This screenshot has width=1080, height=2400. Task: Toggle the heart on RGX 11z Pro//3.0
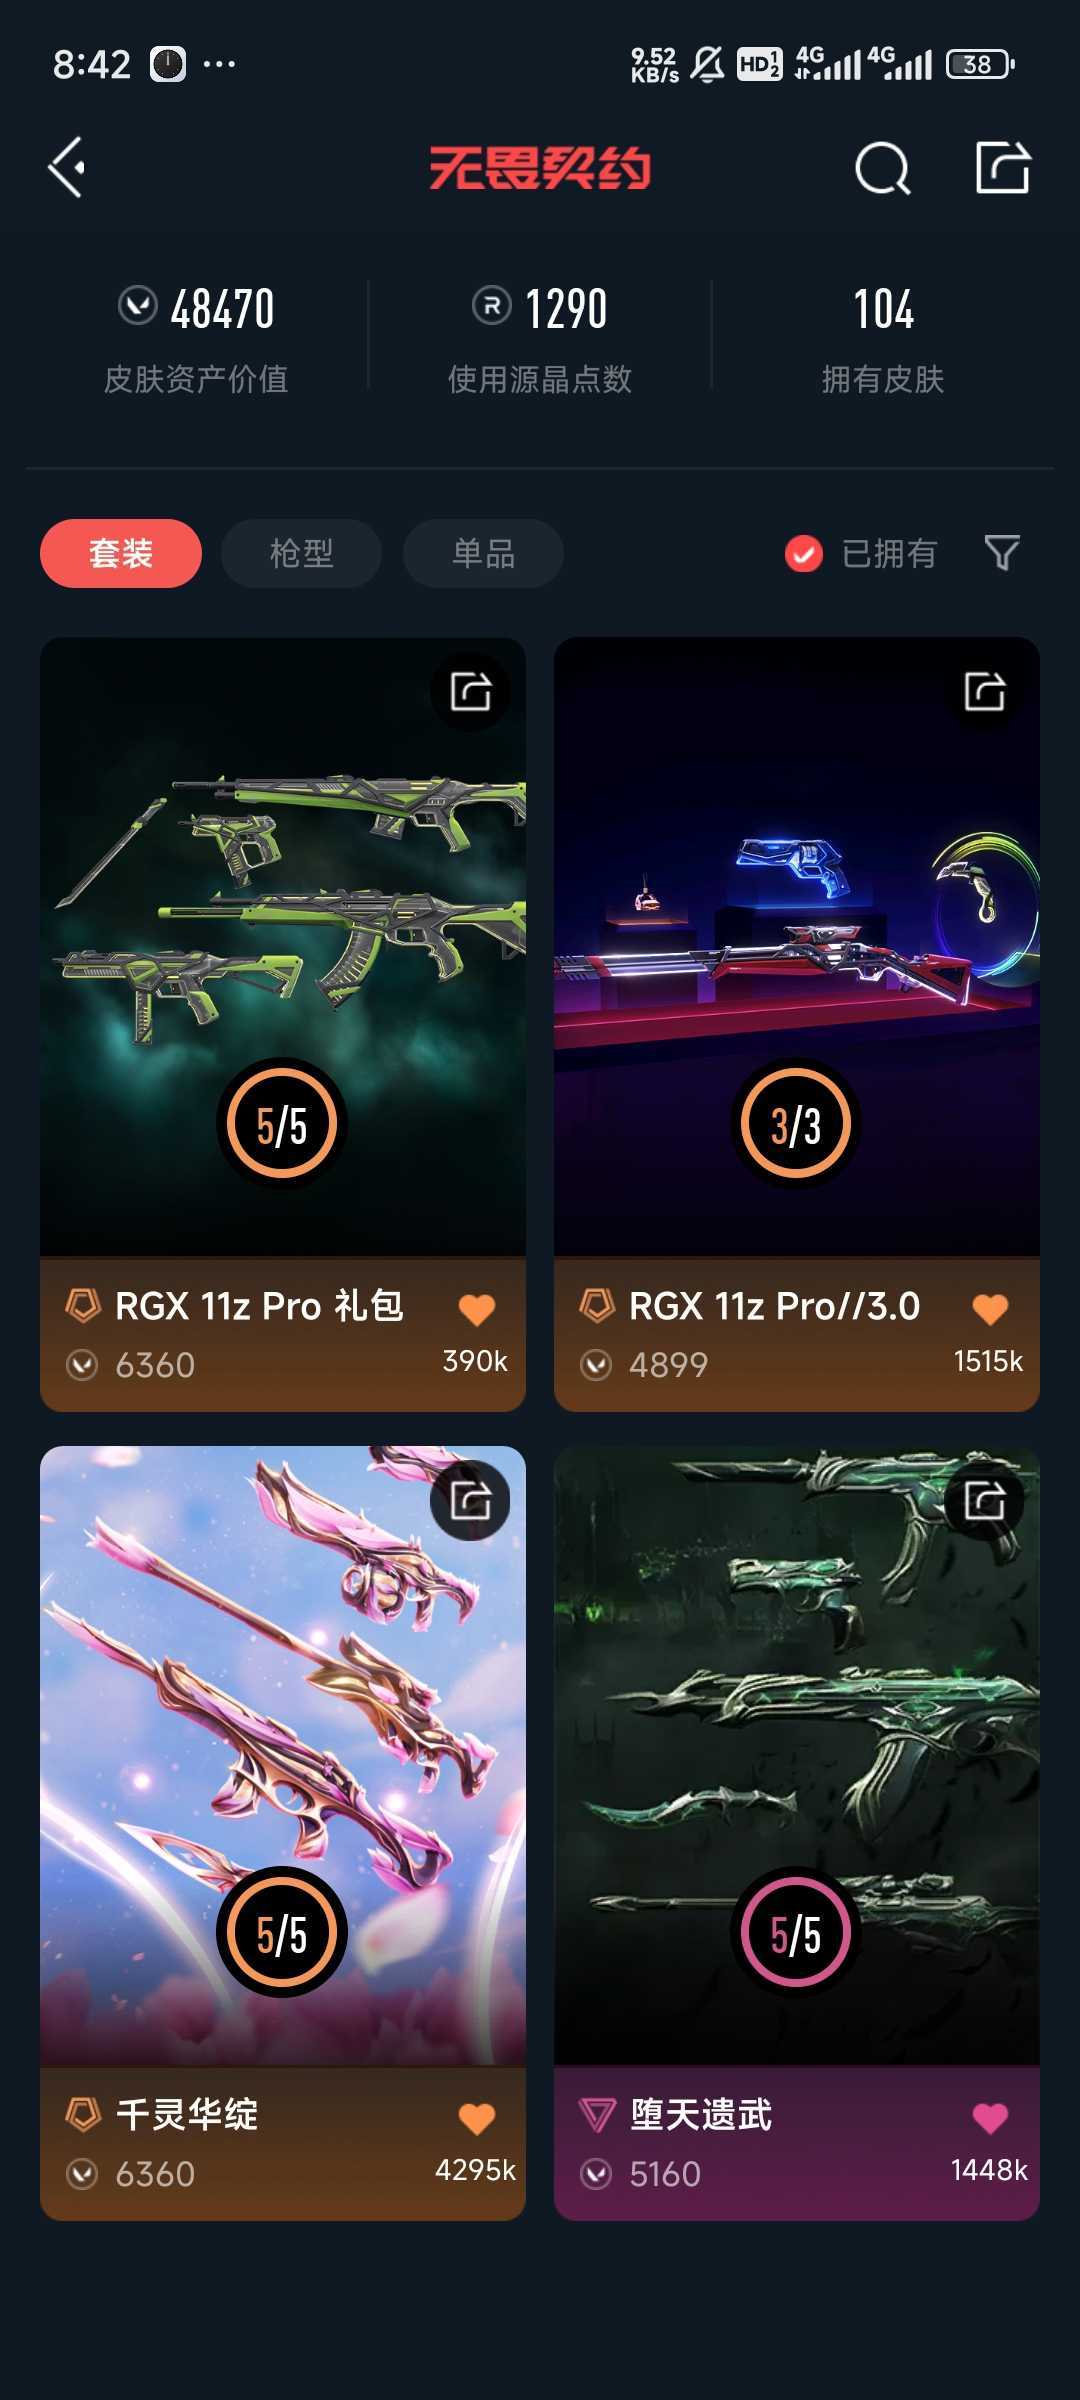coord(990,1309)
